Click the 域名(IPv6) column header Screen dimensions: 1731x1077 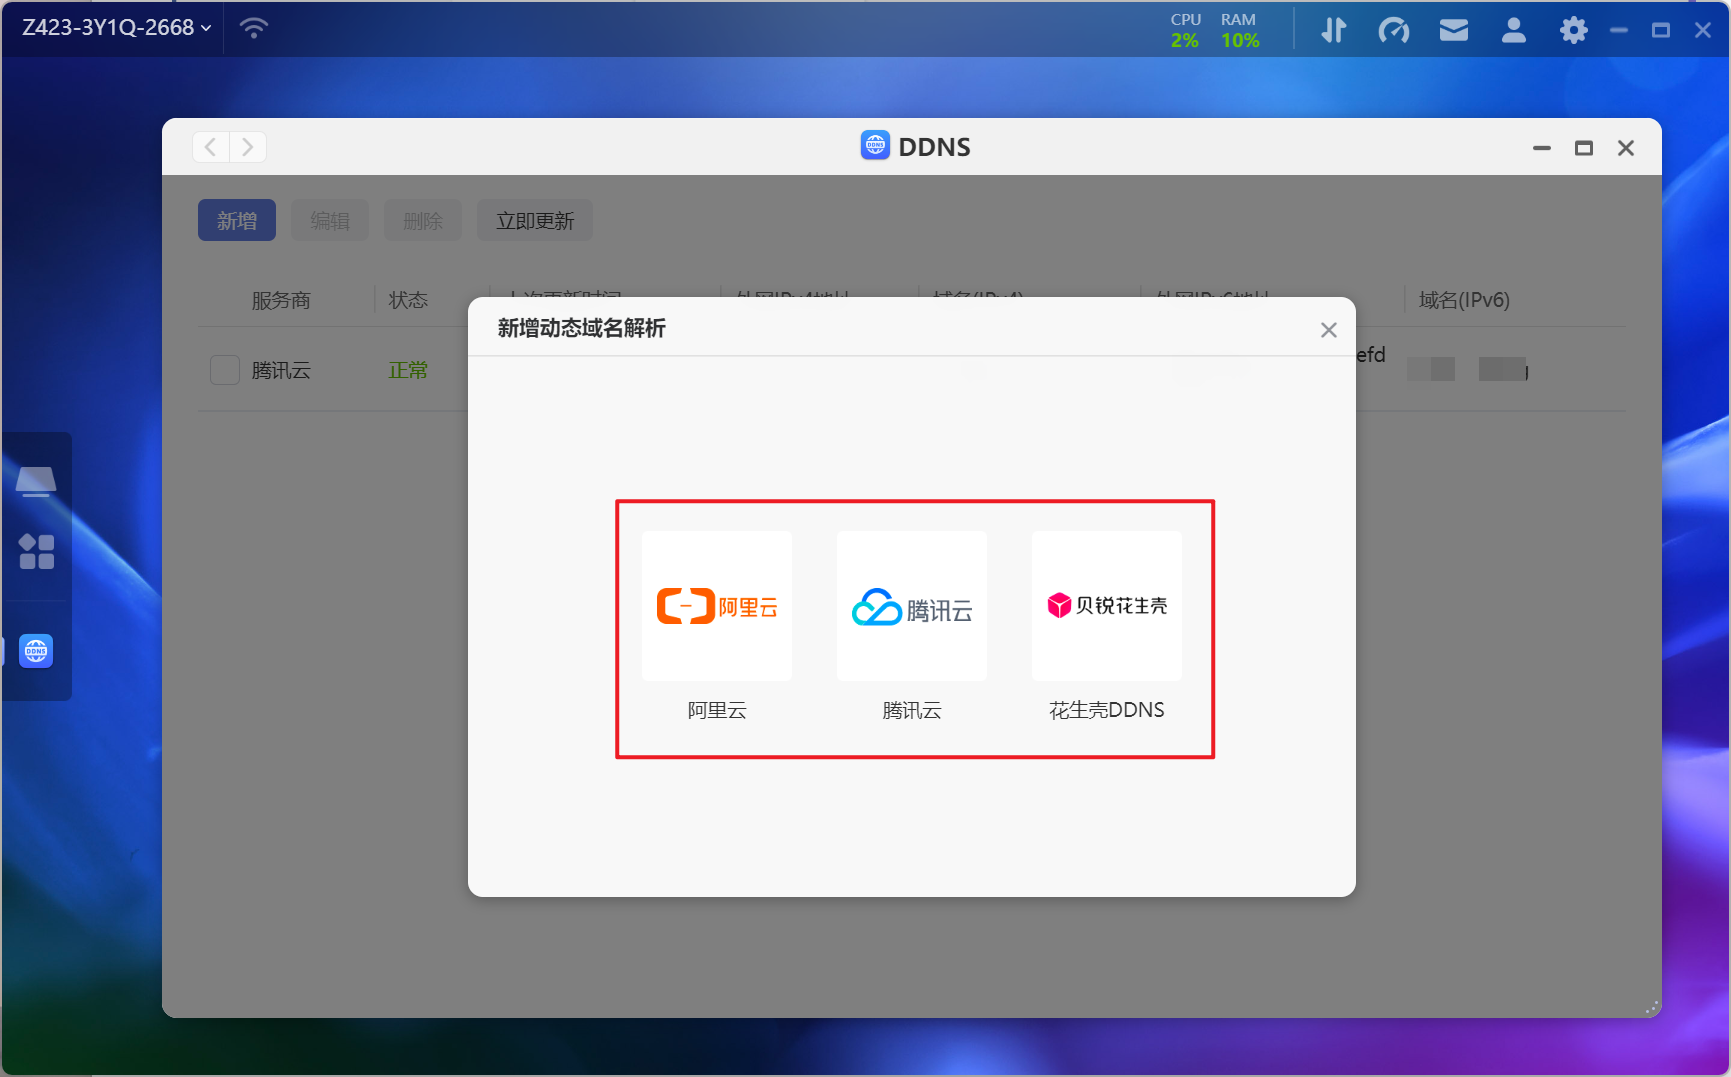pyautogui.click(x=1464, y=300)
